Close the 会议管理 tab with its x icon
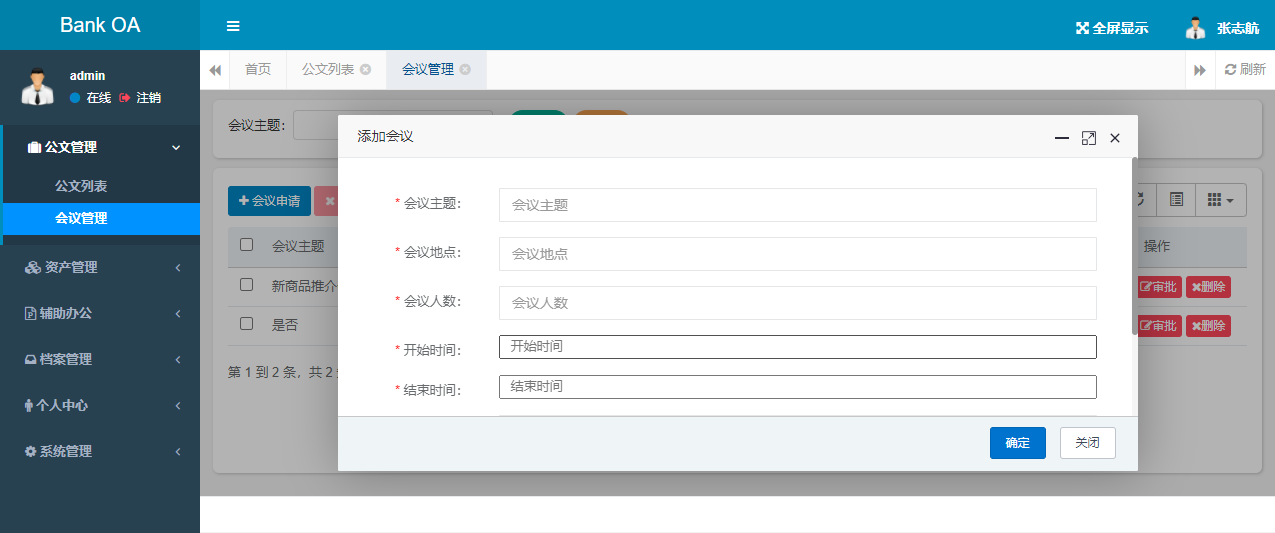This screenshot has width=1275, height=533. pos(465,69)
